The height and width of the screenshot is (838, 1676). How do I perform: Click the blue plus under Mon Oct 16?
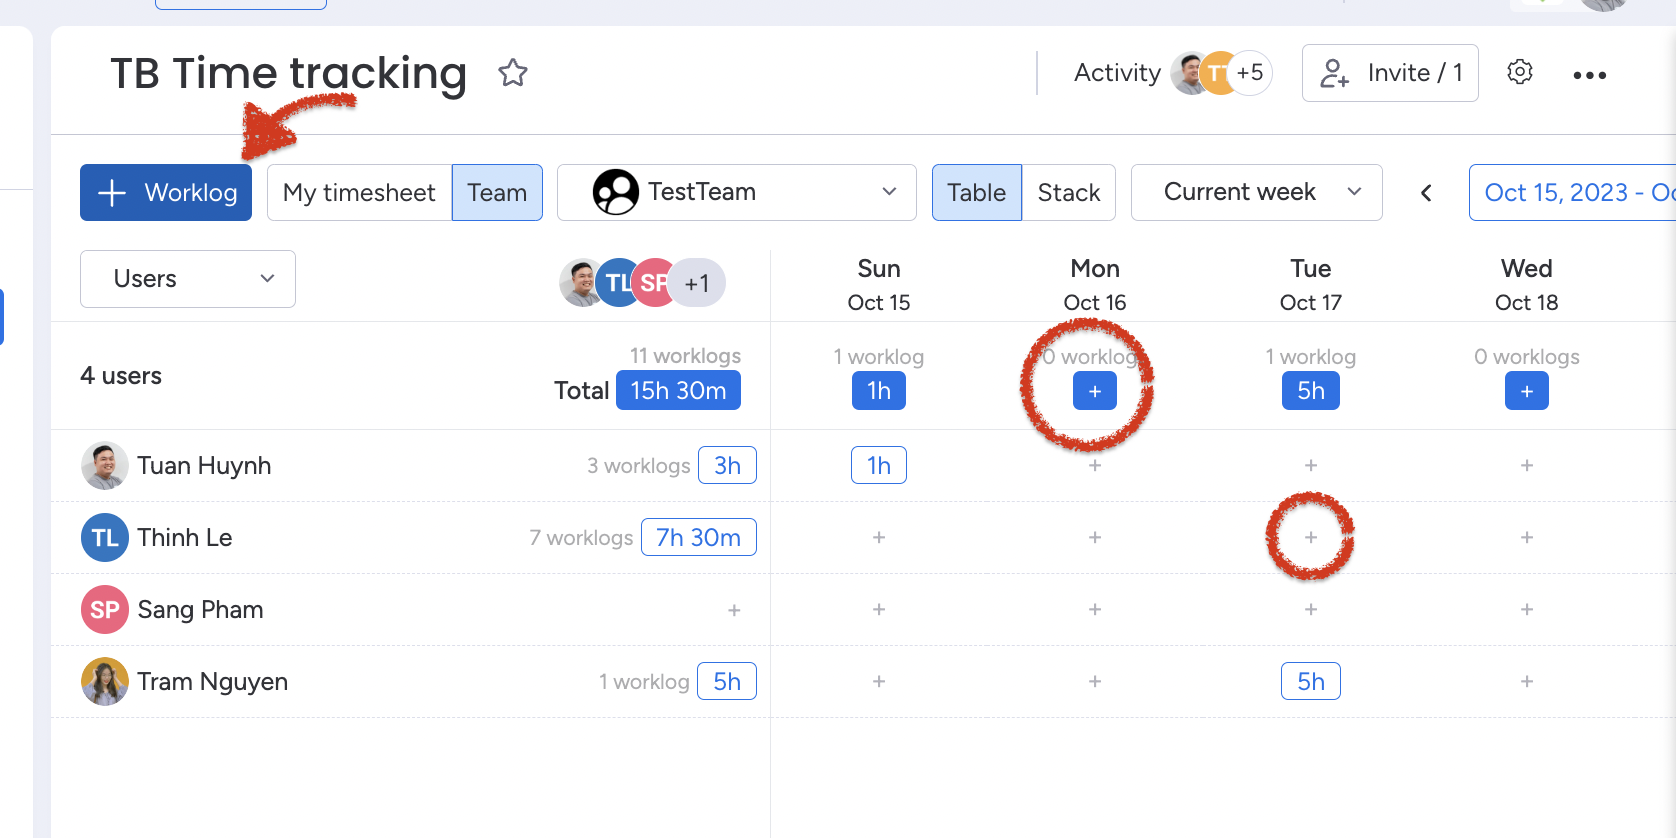click(x=1094, y=391)
